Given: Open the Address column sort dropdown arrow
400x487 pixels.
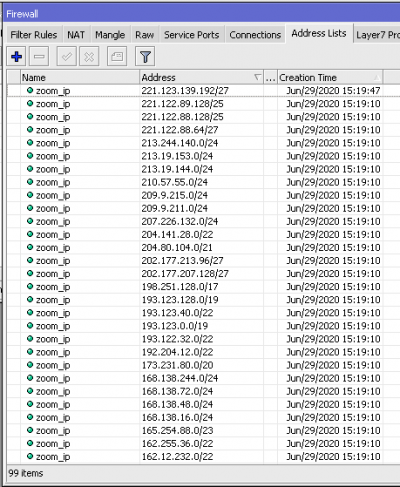Looking at the screenshot, I should coord(257,77).
